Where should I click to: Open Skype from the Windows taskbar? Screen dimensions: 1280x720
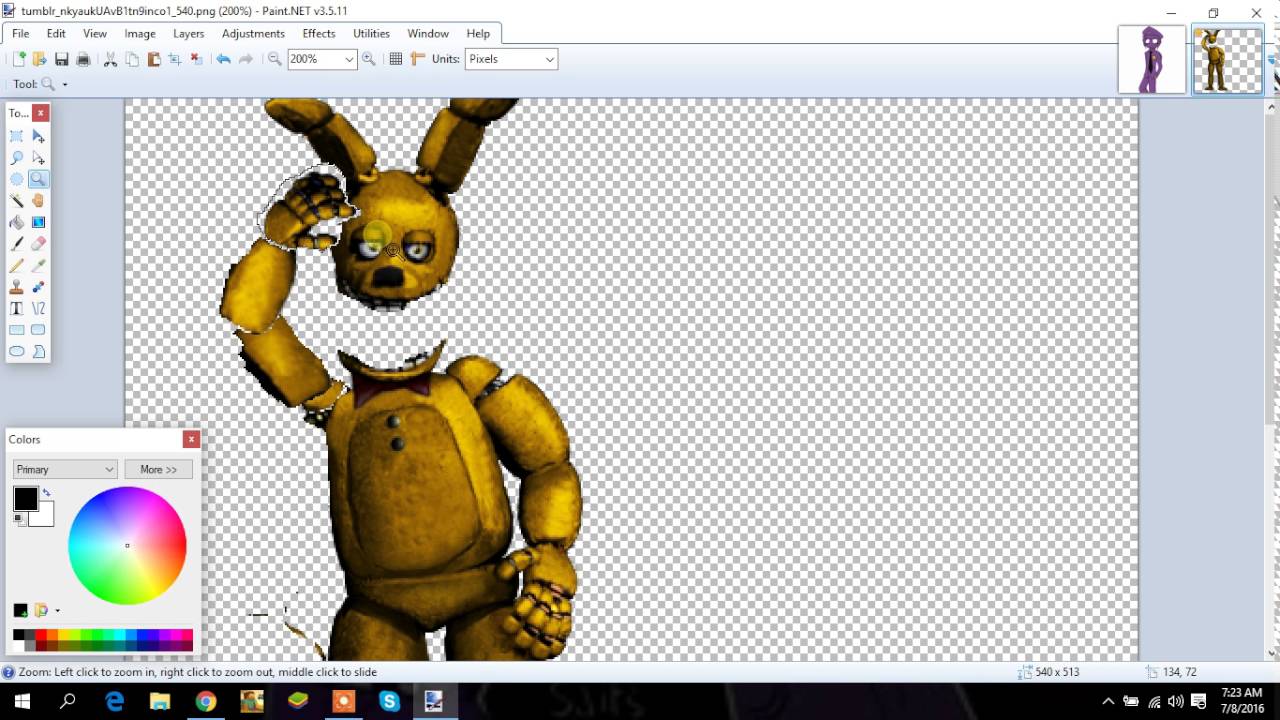pyautogui.click(x=389, y=702)
